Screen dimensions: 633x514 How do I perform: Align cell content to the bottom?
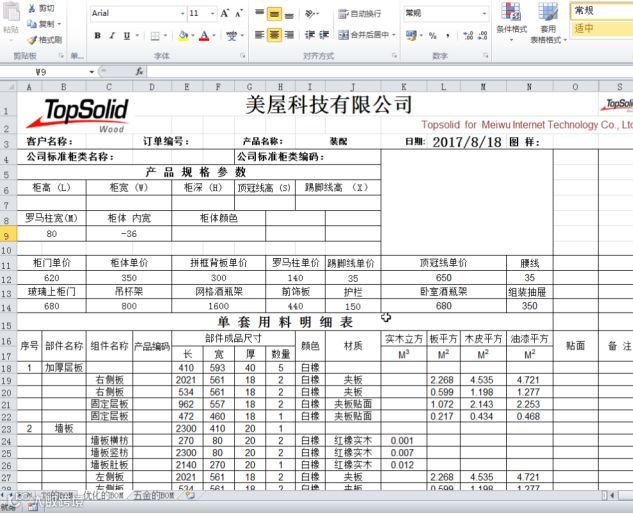click(289, 14)
